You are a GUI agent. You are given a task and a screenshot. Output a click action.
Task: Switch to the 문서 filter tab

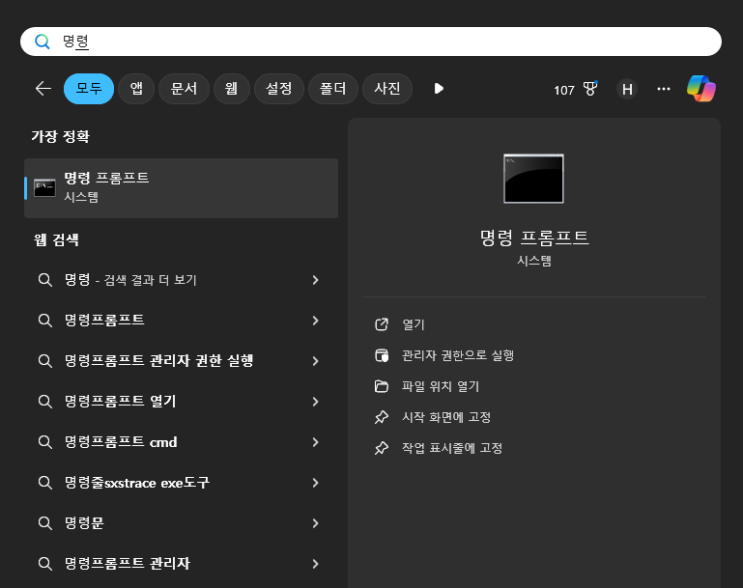coord(184,89)
